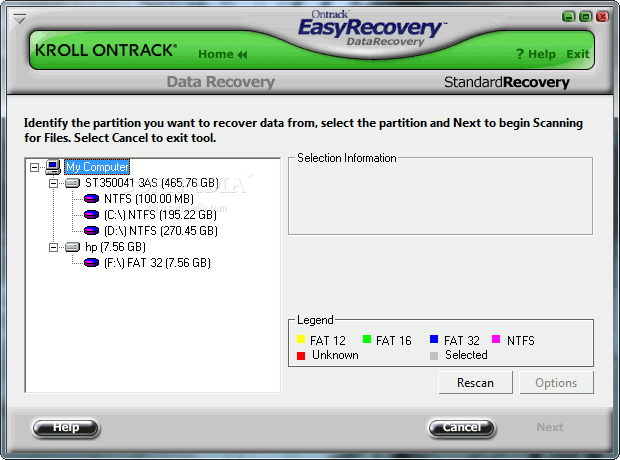
Task: Select ST350041 3AS (465.76 GB) drive
Action: click(152, 183)
